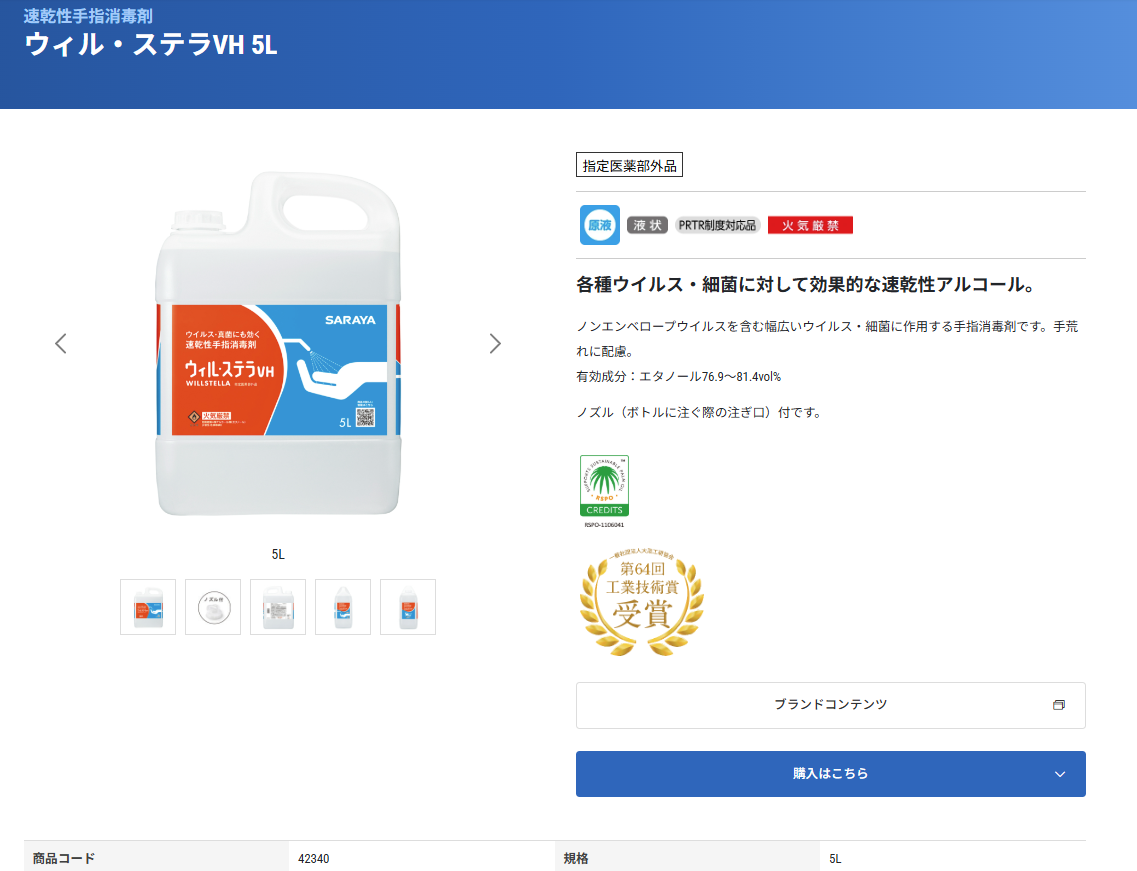Select the fourth side-view bottle thumbnail
1137x871 pixels.
coord(343,607)
